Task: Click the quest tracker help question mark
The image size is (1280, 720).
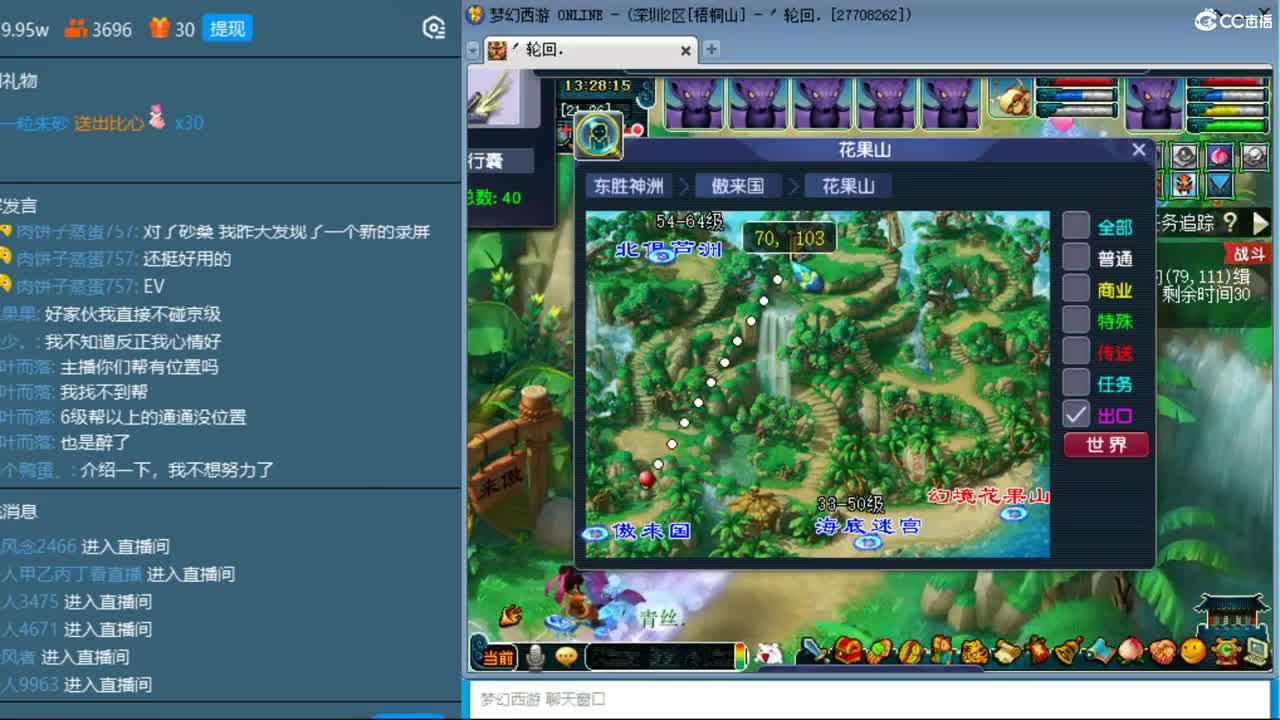Action: point(1231,222)
